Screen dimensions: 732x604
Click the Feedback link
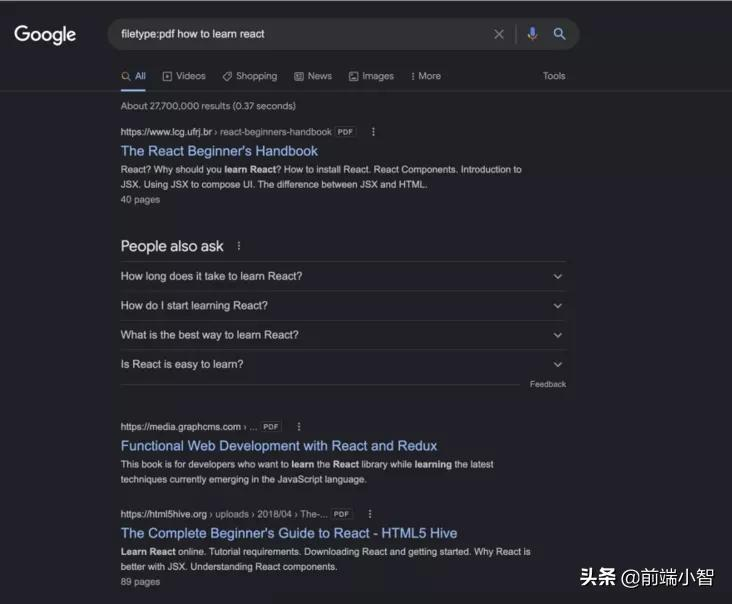(548, 384)
